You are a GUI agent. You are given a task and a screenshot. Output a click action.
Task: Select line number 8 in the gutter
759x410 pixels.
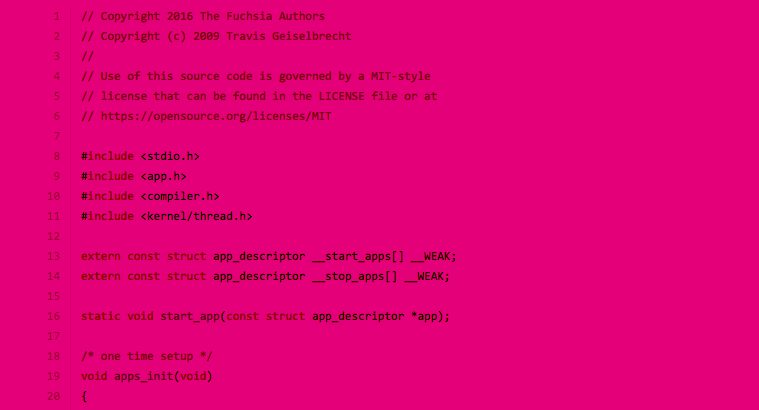click(57, 156)
